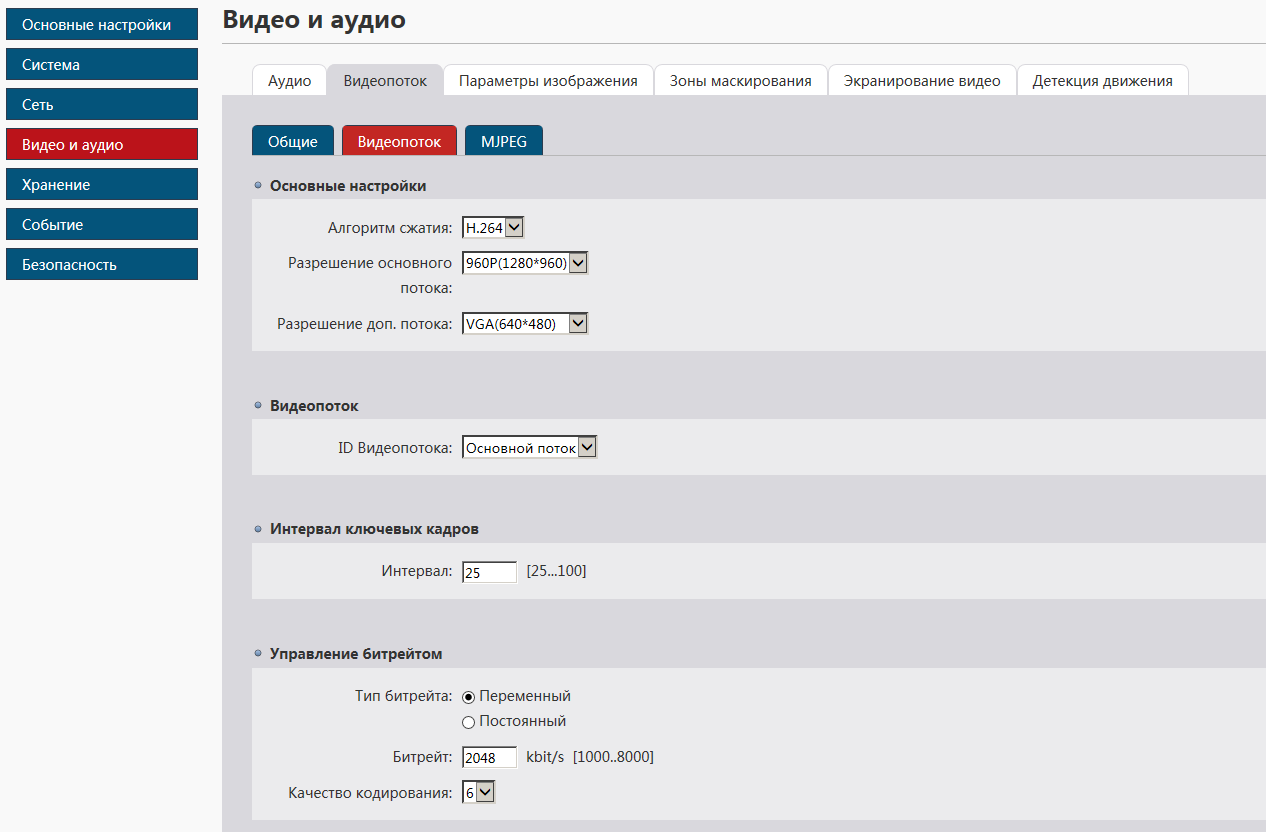
Task: Click the Видео и аудио page title
Action: (314, 19)
